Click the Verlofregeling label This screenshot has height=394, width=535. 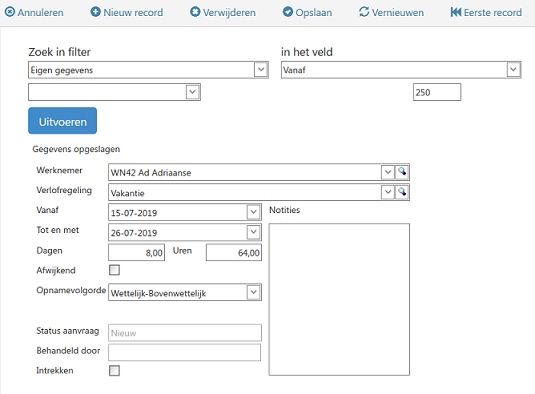pyautogui.click(x=64, y=190)
